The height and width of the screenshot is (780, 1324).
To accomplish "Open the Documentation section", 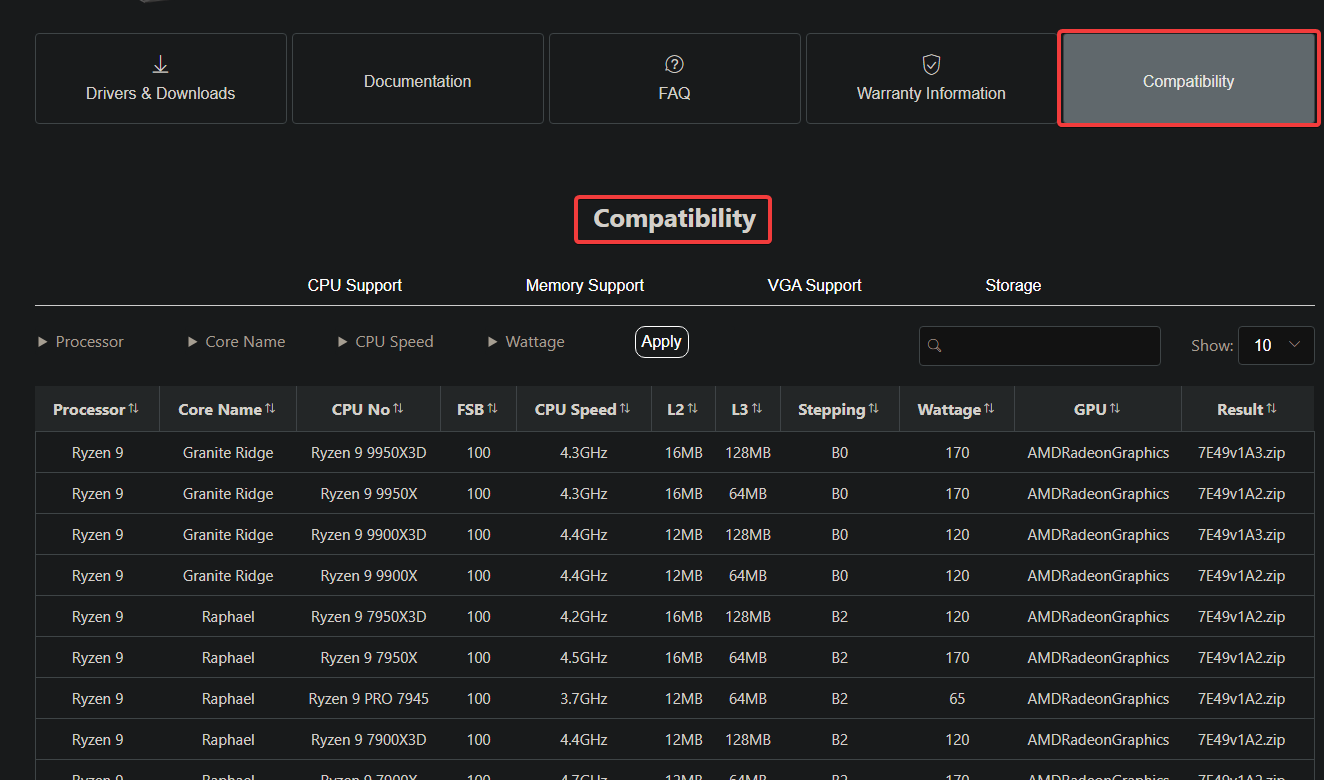I will point(418,79).
